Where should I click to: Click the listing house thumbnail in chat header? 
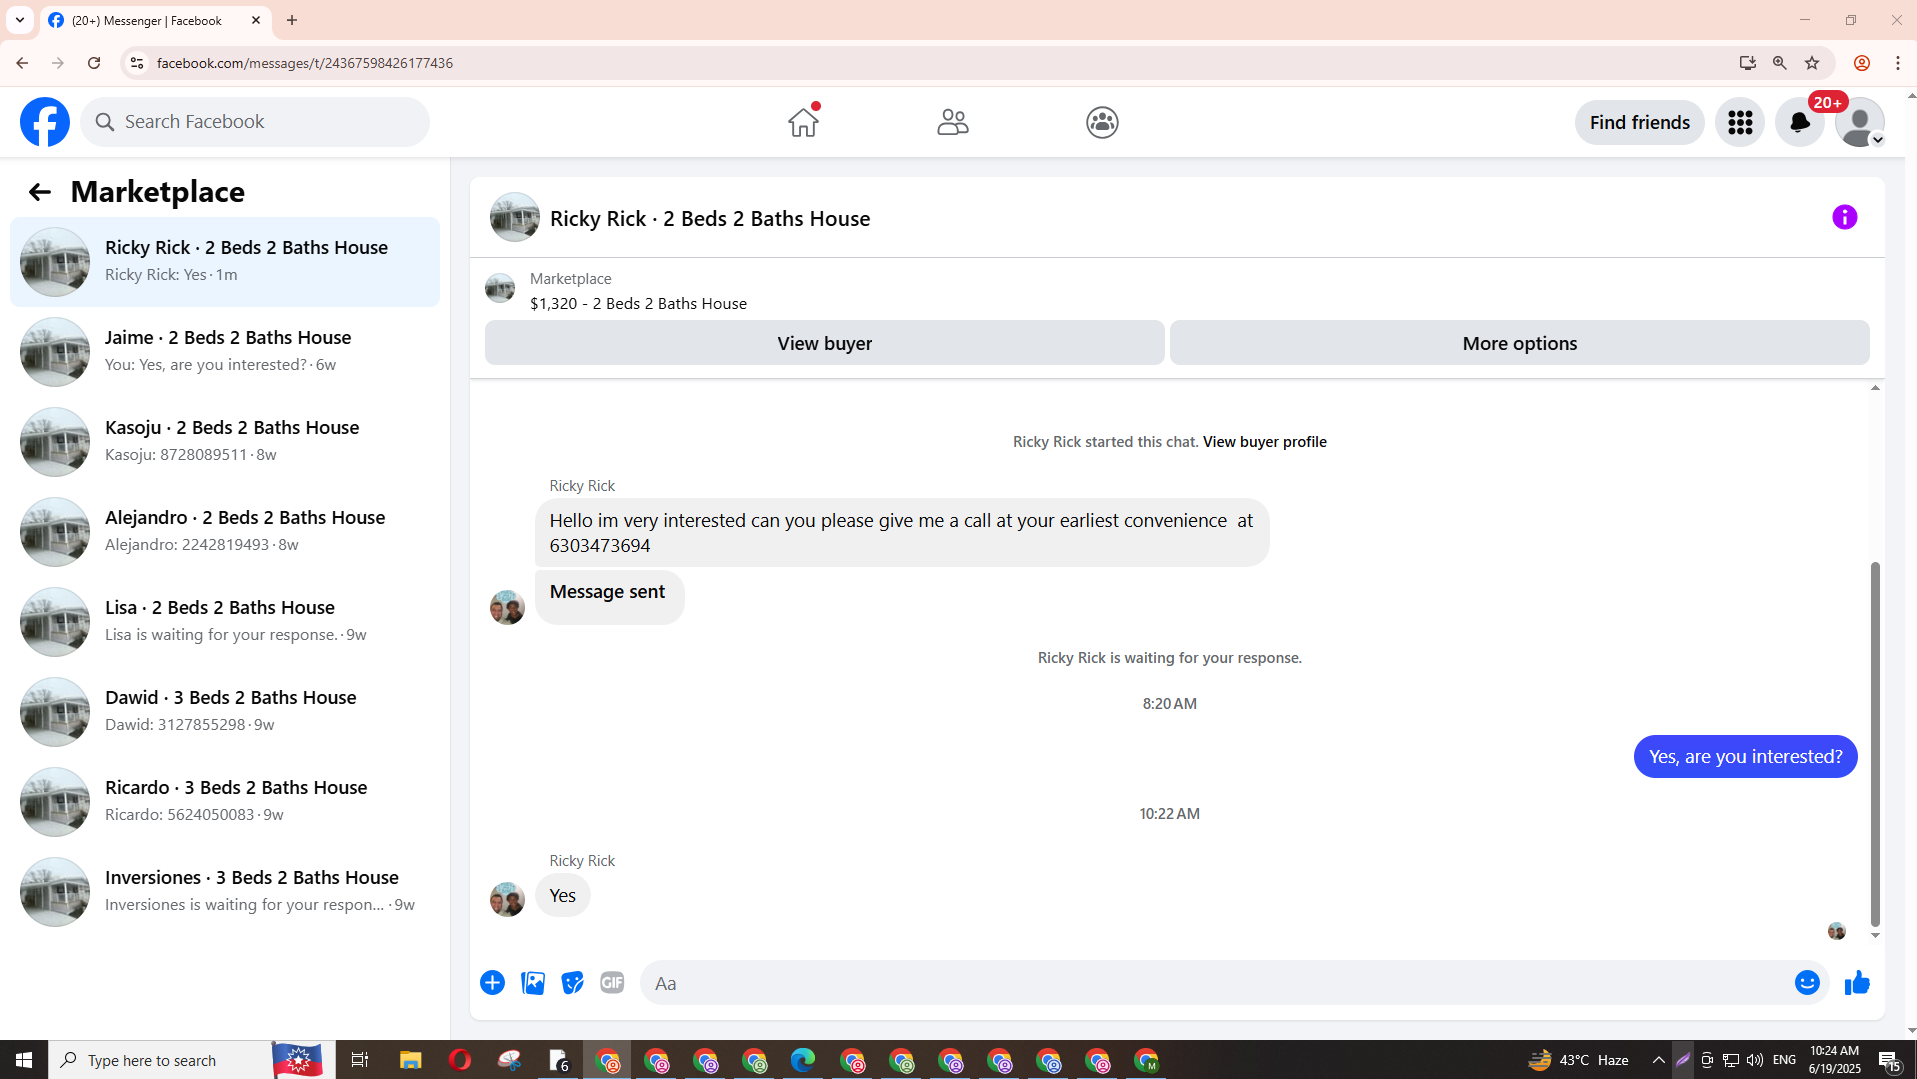515,217
